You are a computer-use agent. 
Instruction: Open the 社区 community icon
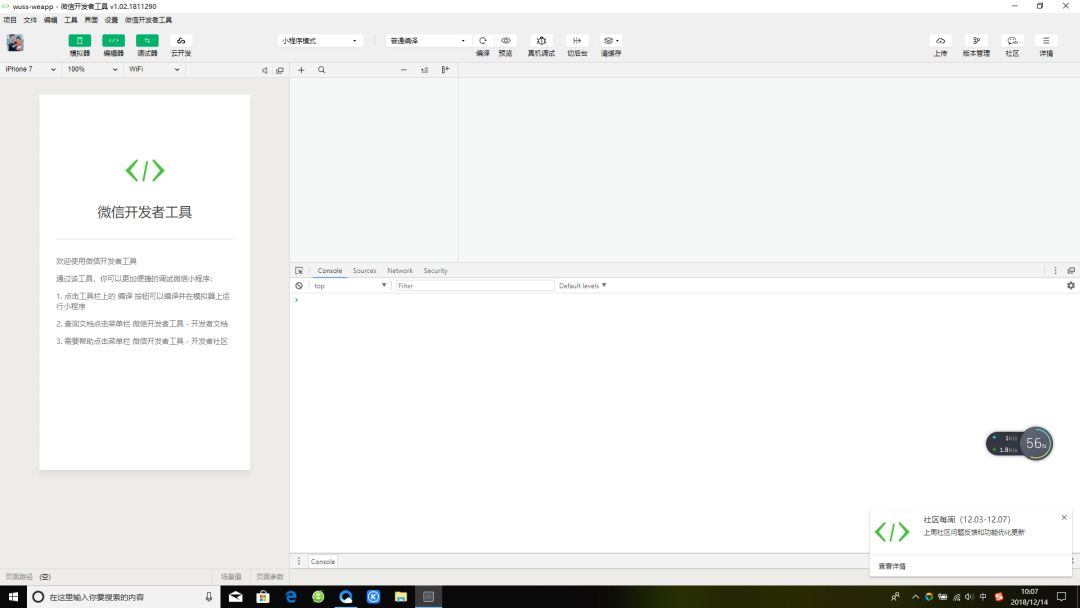(x=1012, y=41)
